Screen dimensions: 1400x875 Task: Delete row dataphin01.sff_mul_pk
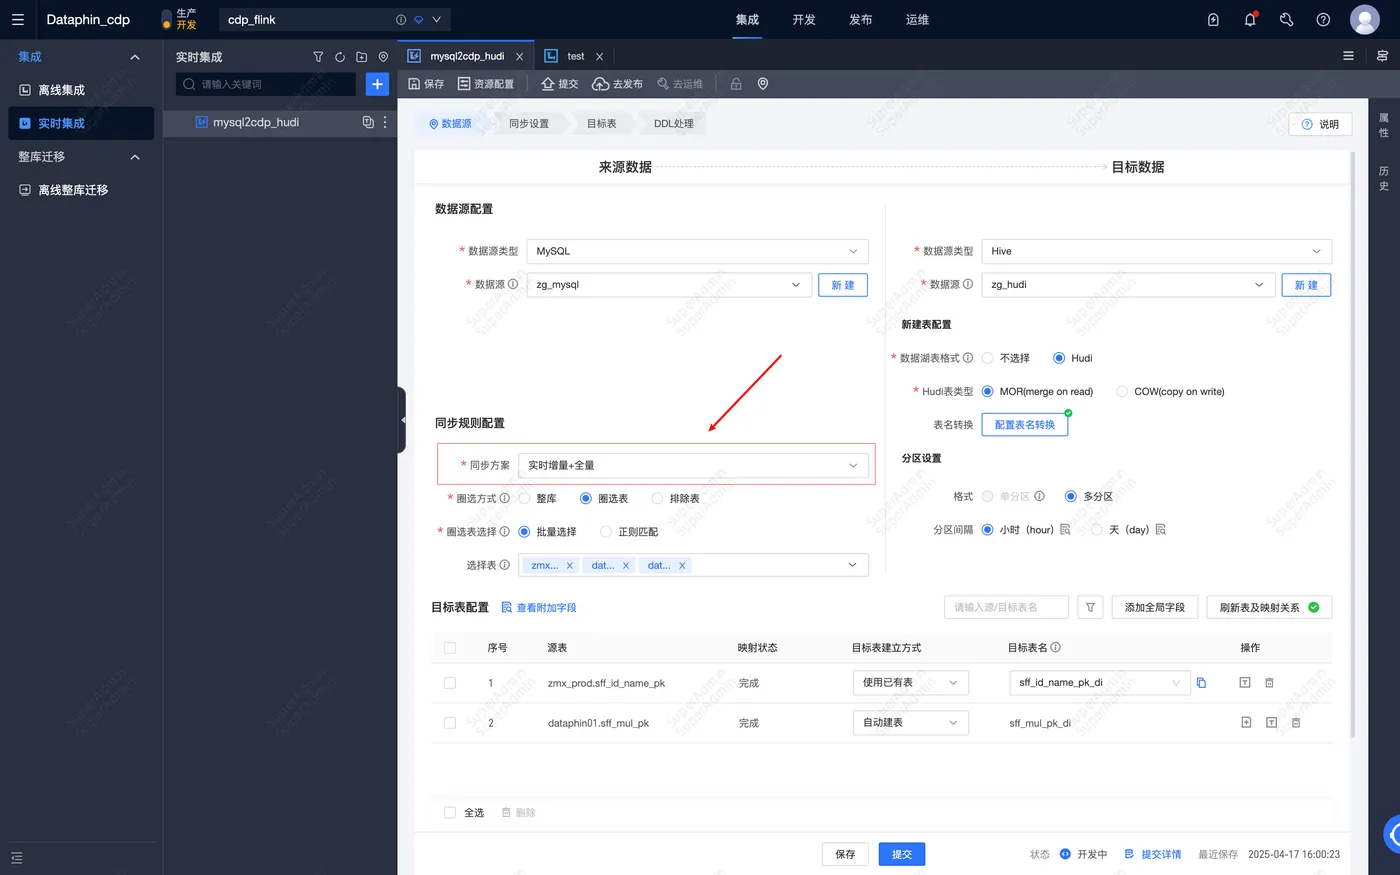(1296, 722)
